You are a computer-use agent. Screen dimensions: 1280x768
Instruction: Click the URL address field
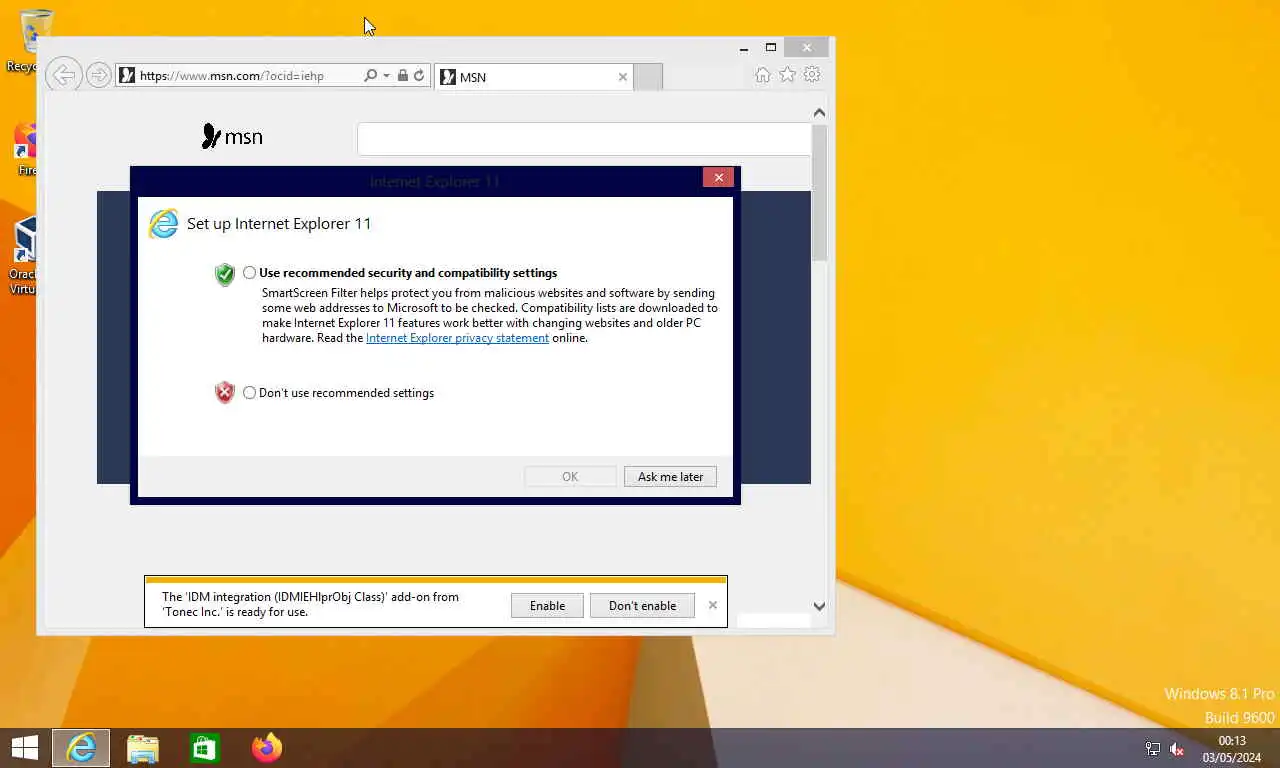coord(239,76)
